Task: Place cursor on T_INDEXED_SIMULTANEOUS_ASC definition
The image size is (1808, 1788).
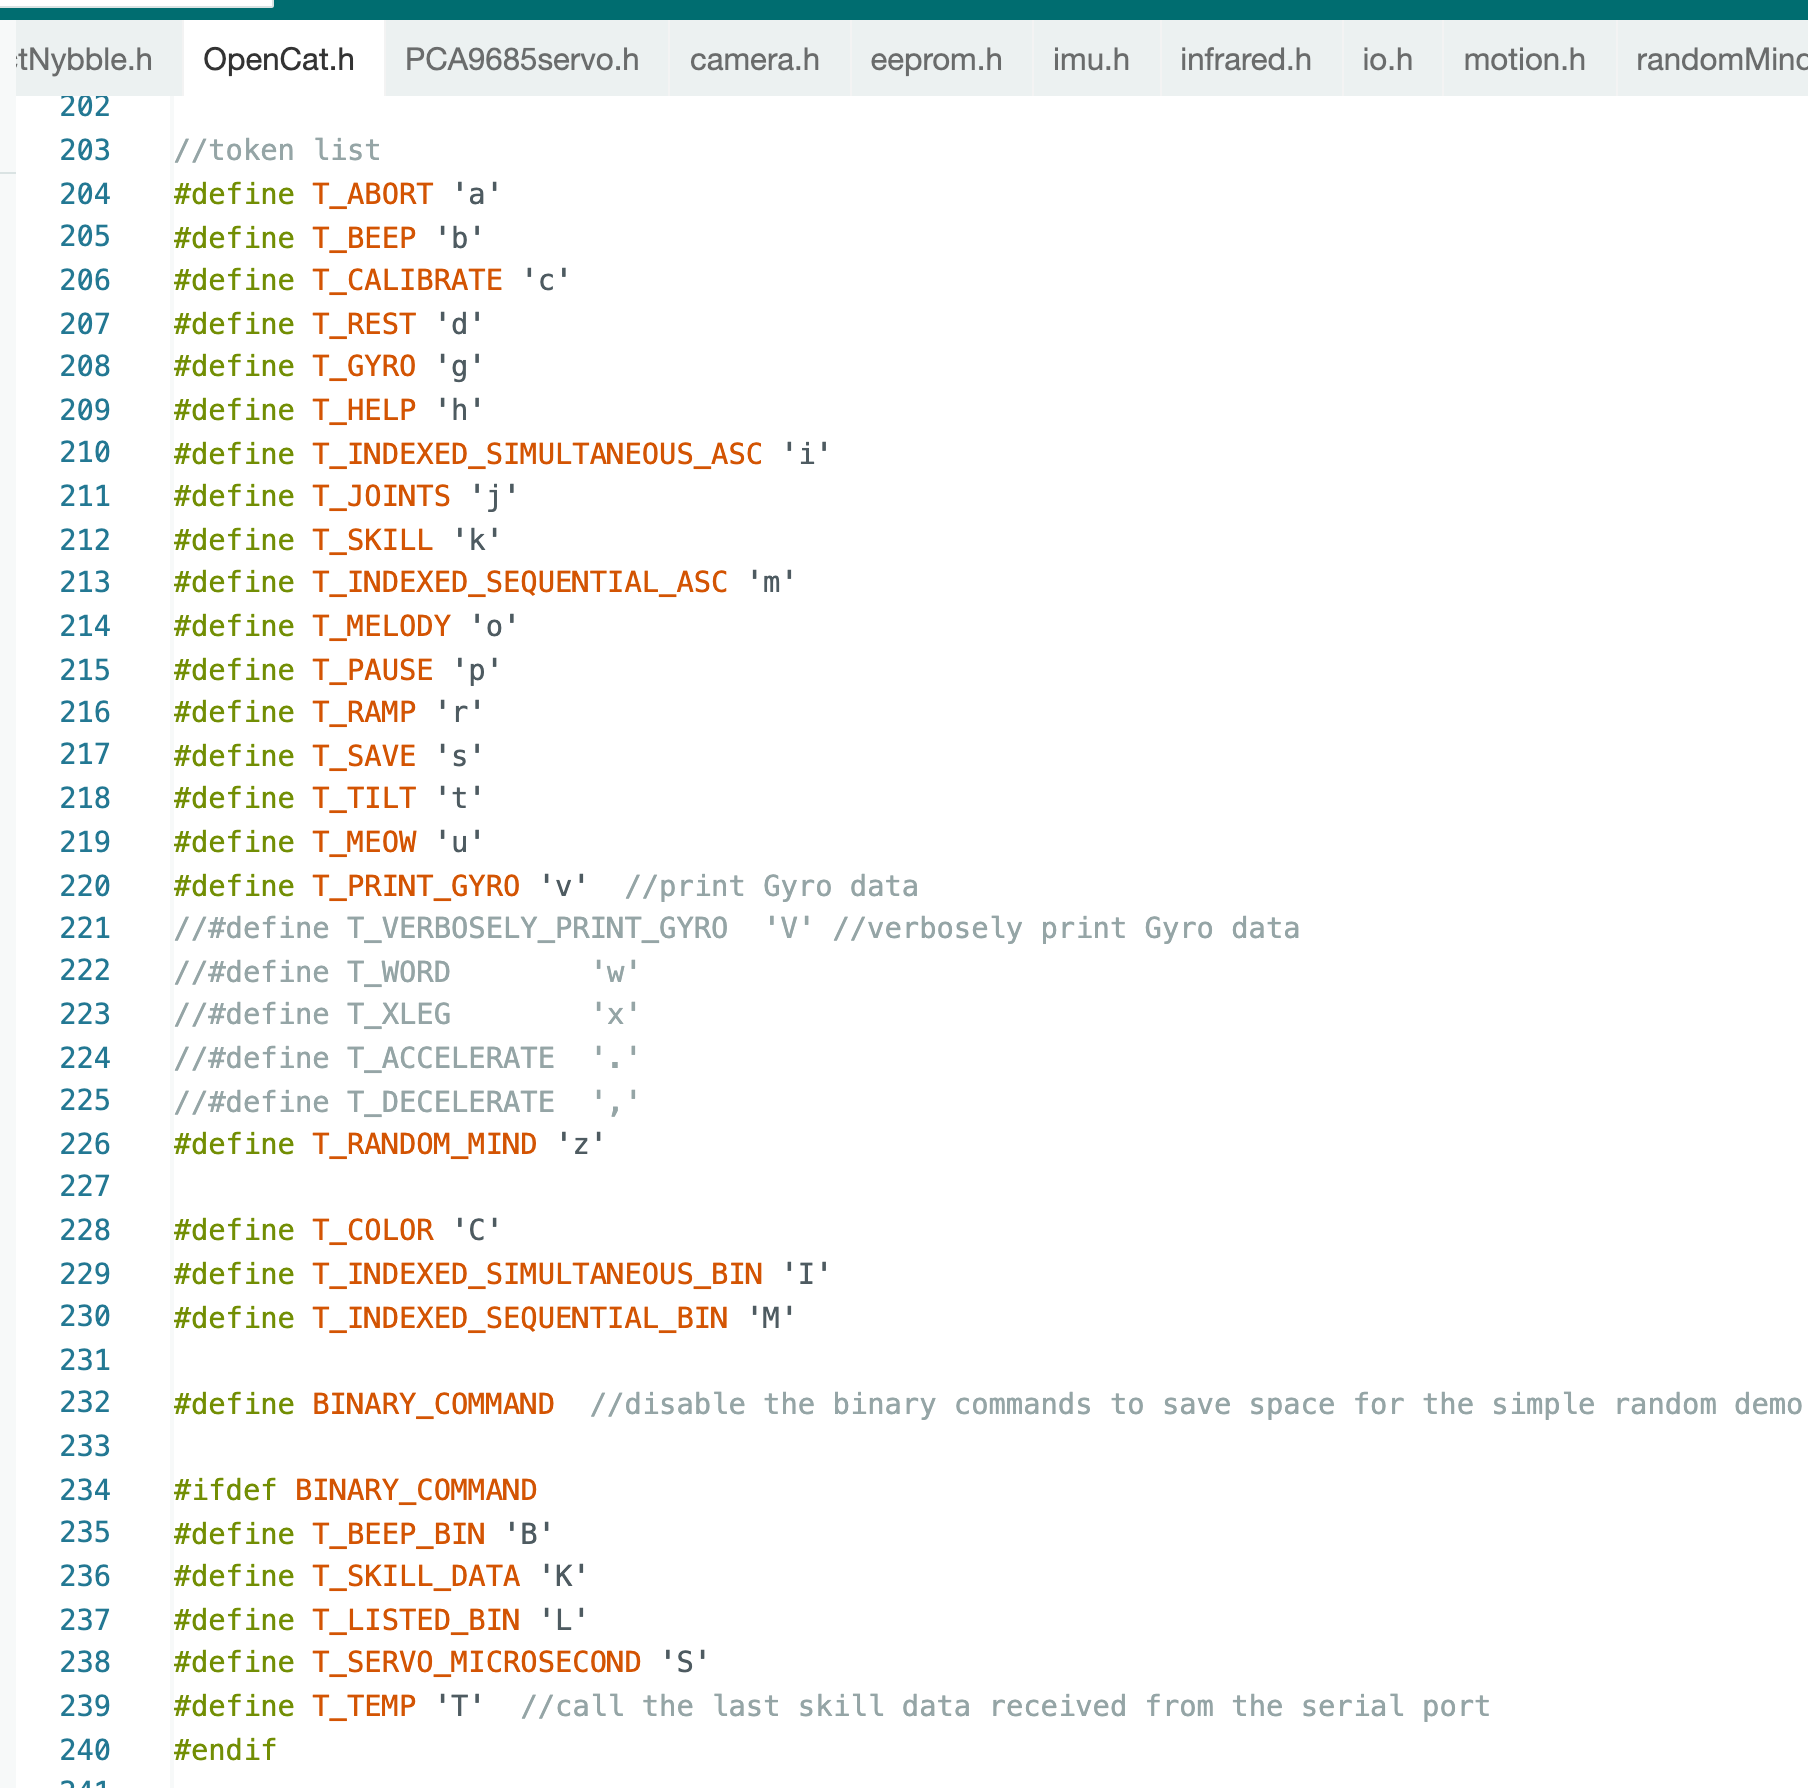Action: tap(537, 454)
